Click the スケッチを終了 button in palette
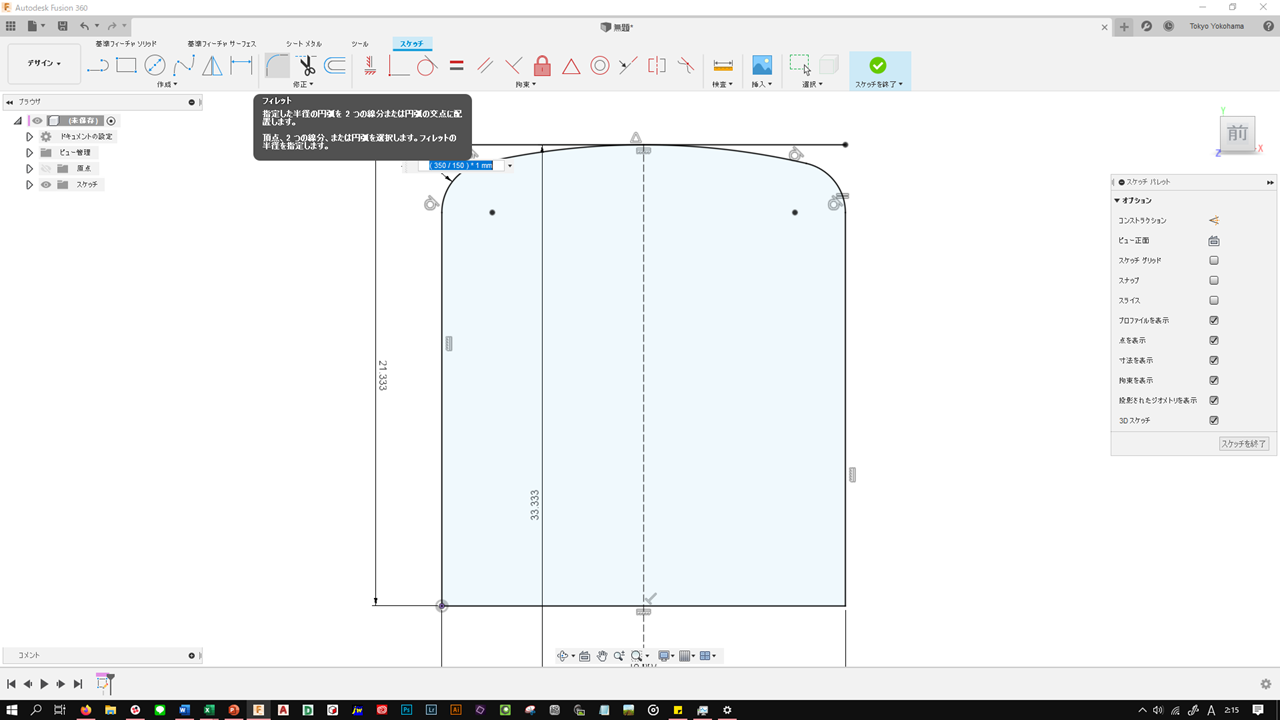Screen dimensions: 1280x720 coord(1244,444)
